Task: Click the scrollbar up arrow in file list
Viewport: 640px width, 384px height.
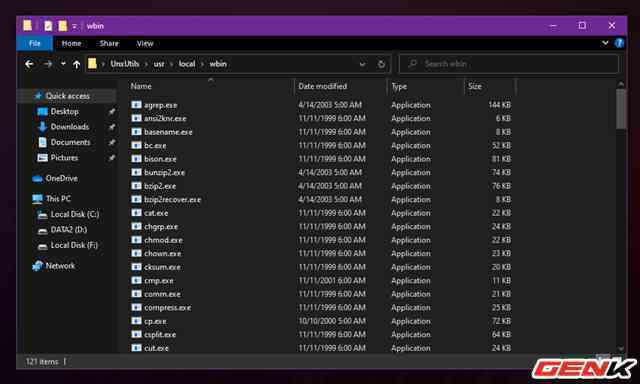Action: (x=621, y=84)
